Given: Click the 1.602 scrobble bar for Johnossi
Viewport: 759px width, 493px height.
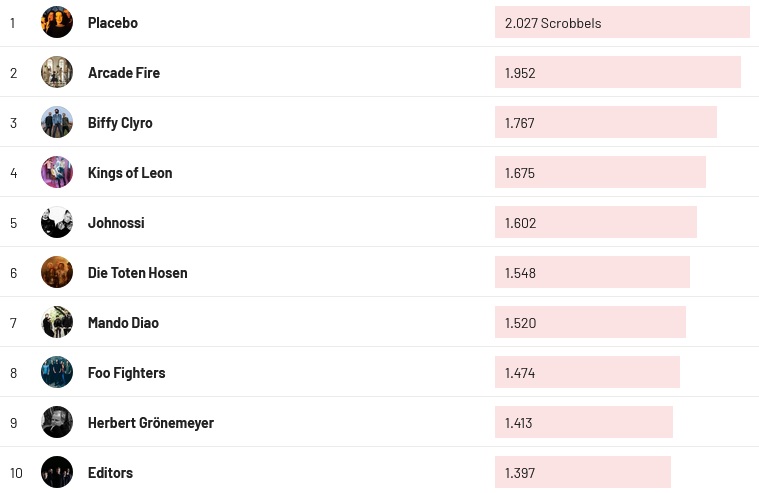Looking at the screenshot, I should [595, 222].
